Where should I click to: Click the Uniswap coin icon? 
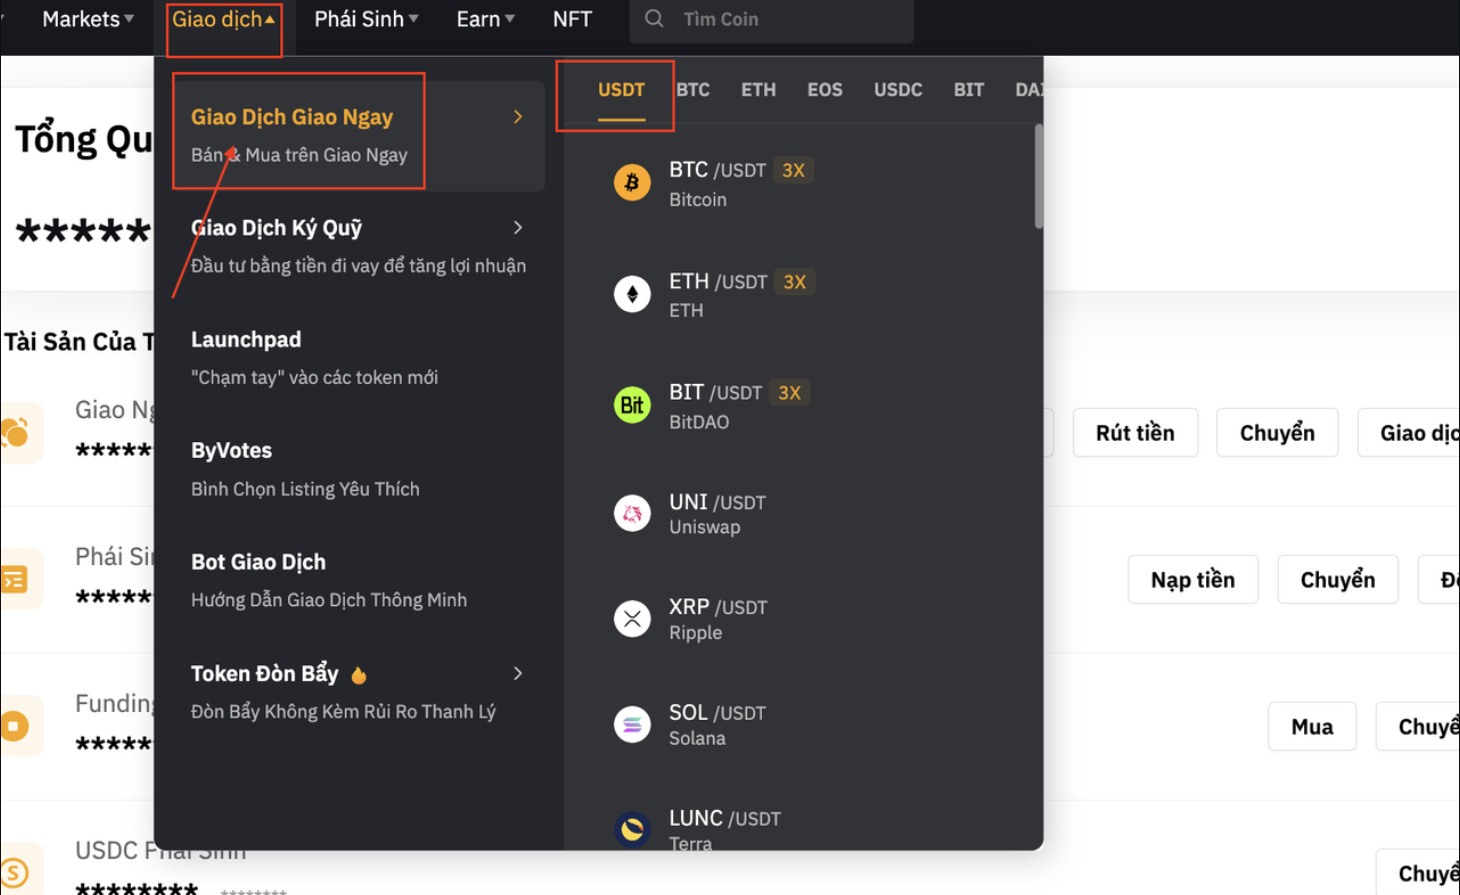(x=632, y=514)
